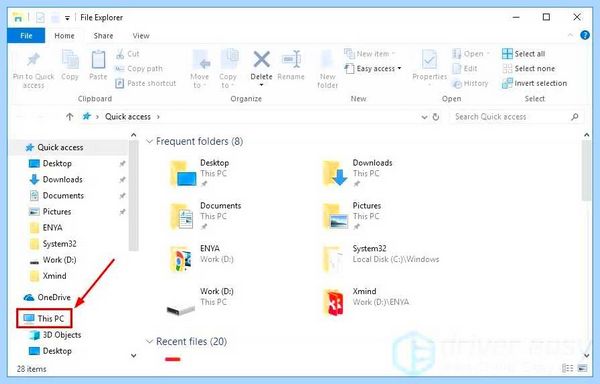
Task: Select OneDrive in navigation pane
Action: pos(47,298)
